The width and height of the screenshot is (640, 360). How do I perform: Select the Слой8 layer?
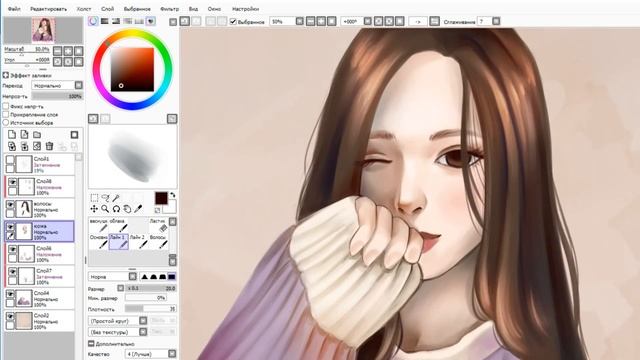point(40,187)
